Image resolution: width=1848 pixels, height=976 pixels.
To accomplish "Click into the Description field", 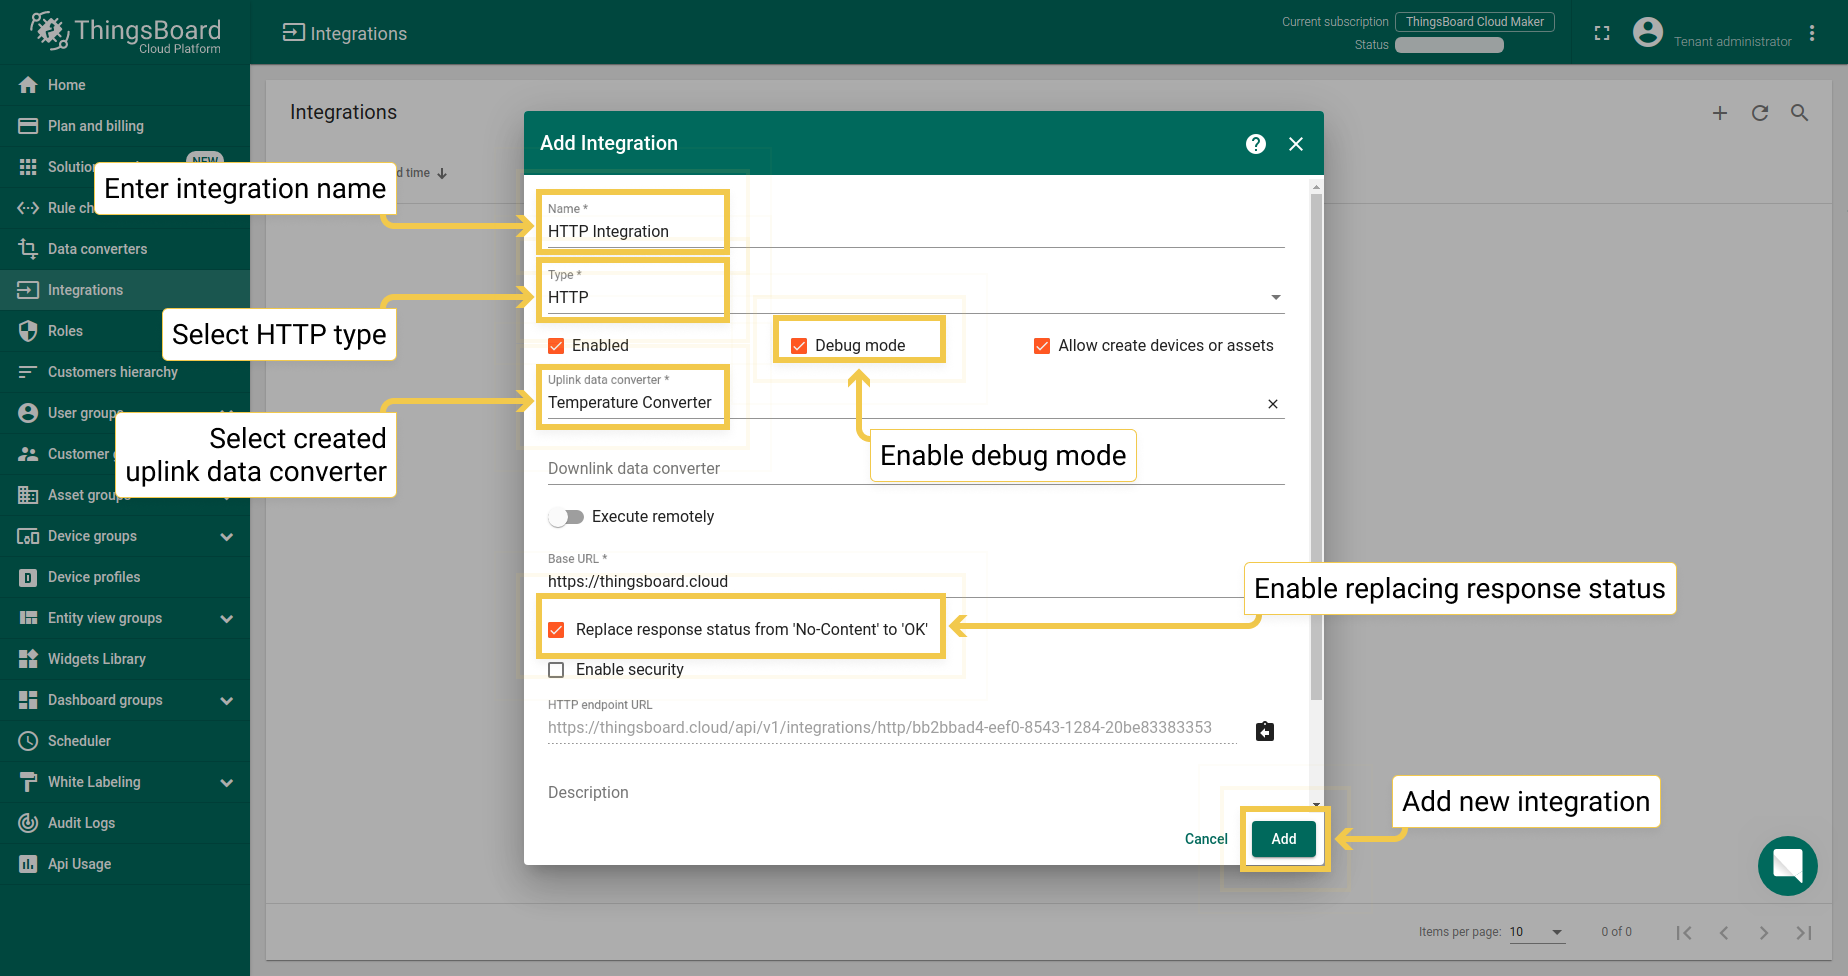I will click(x=916, y=792).
